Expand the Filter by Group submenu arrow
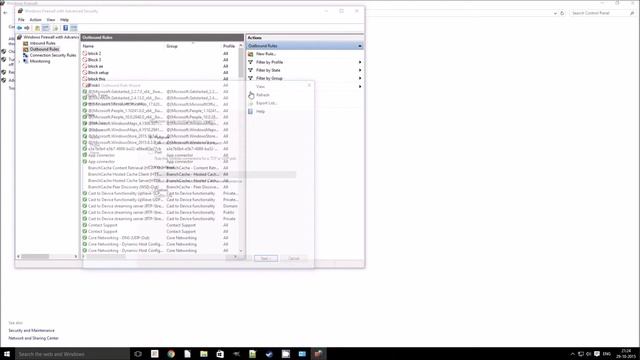Image resolution: width=640 pixels, height=360 pixels. pos(360,78)
